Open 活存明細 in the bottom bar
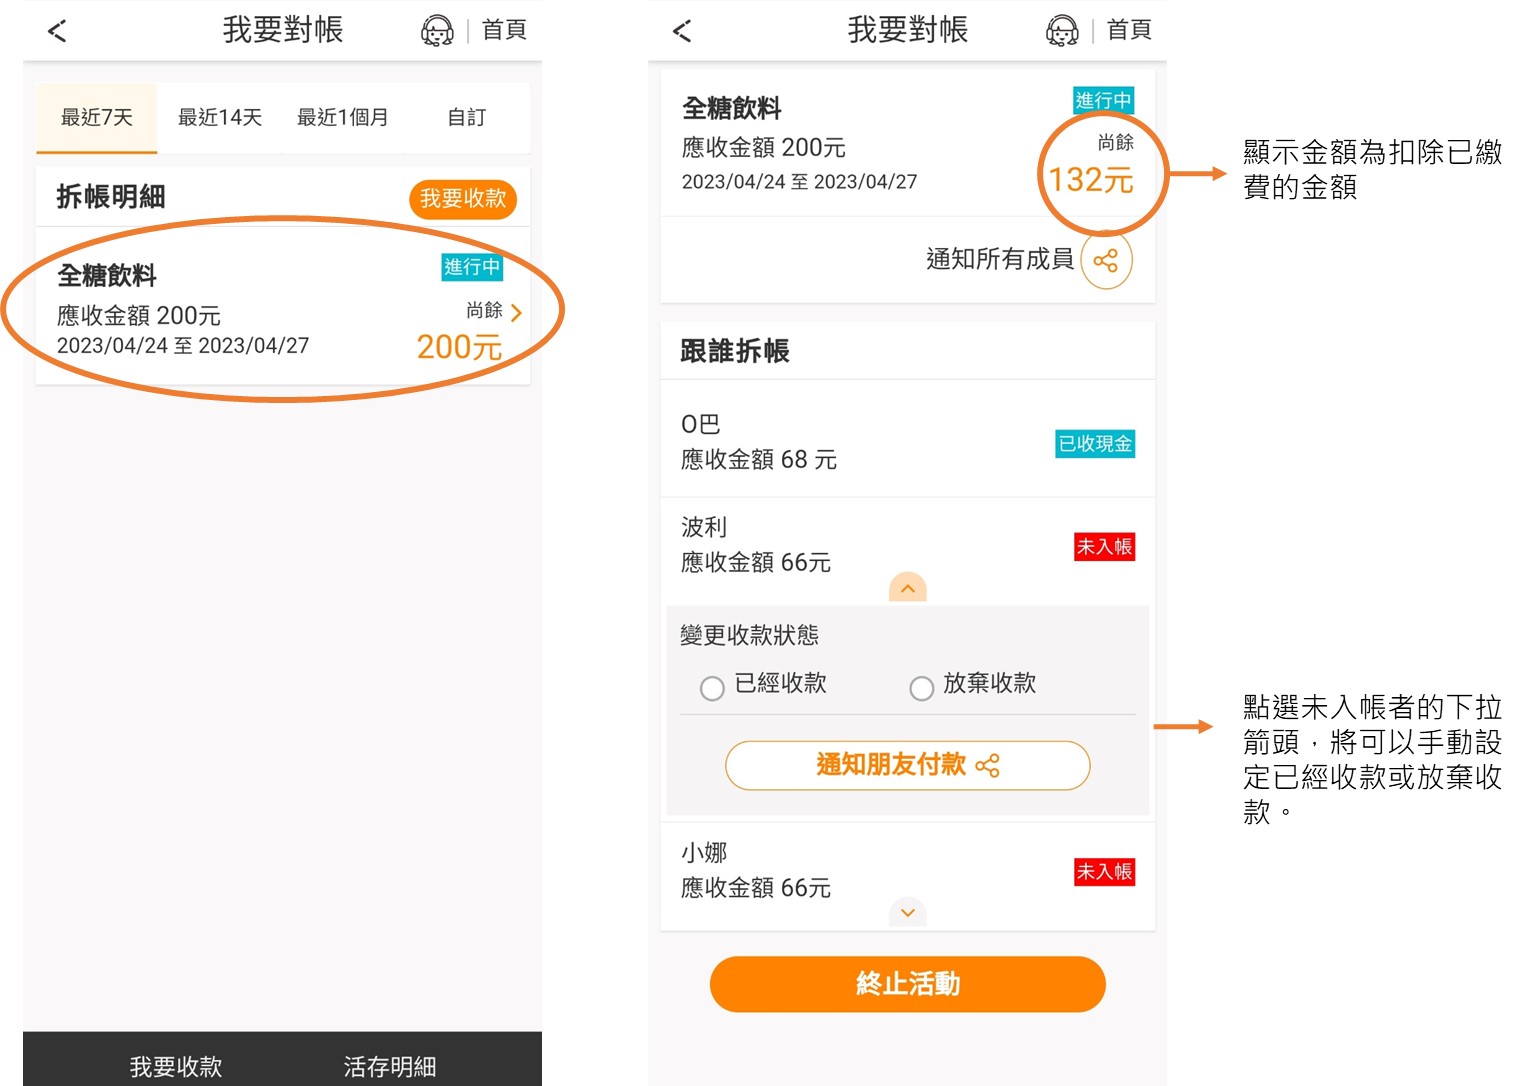 click(x=389, y=1066)
